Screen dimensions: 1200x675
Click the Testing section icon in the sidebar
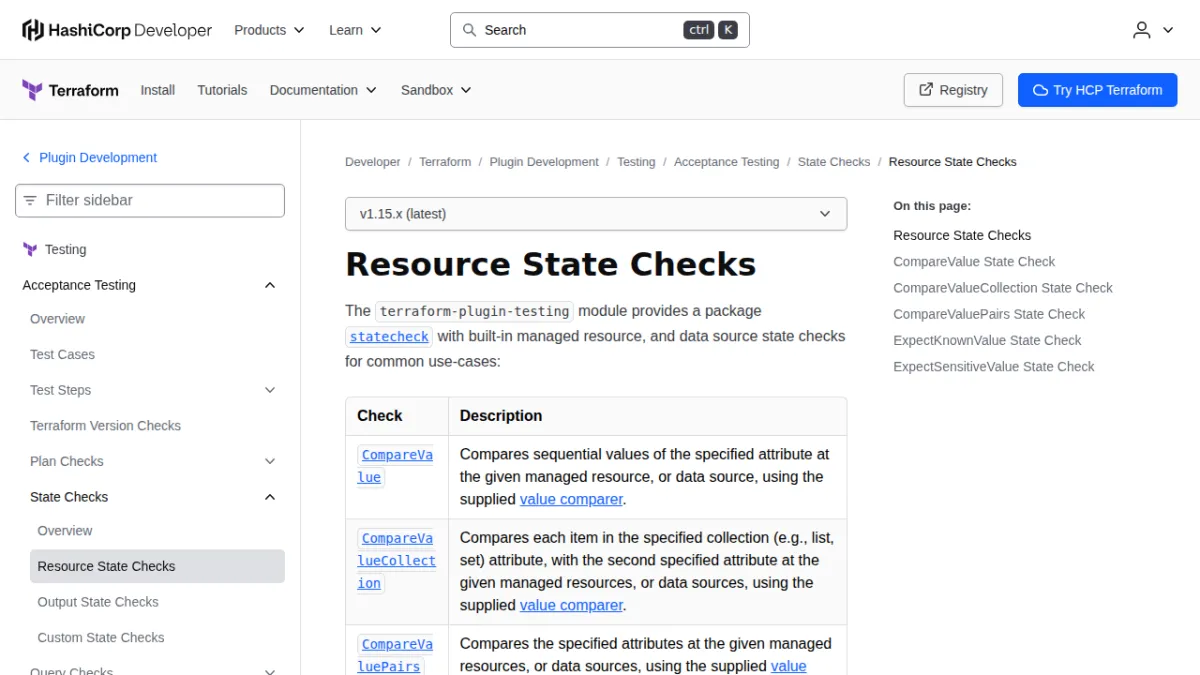click(30, 249)
